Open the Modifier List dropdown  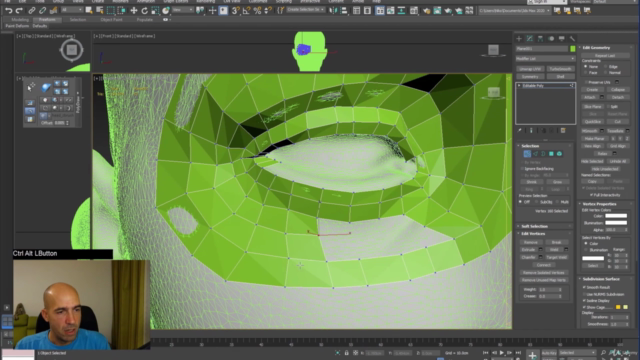click(545, 59)
